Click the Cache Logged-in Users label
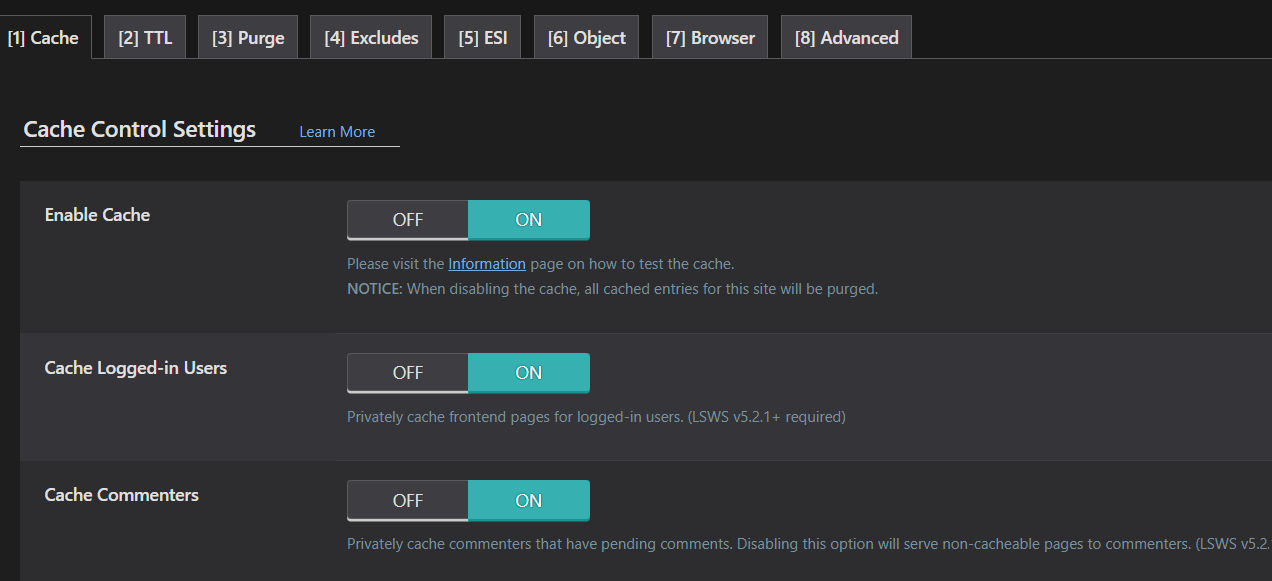1272x581 pixels. [x=136, y=368]
